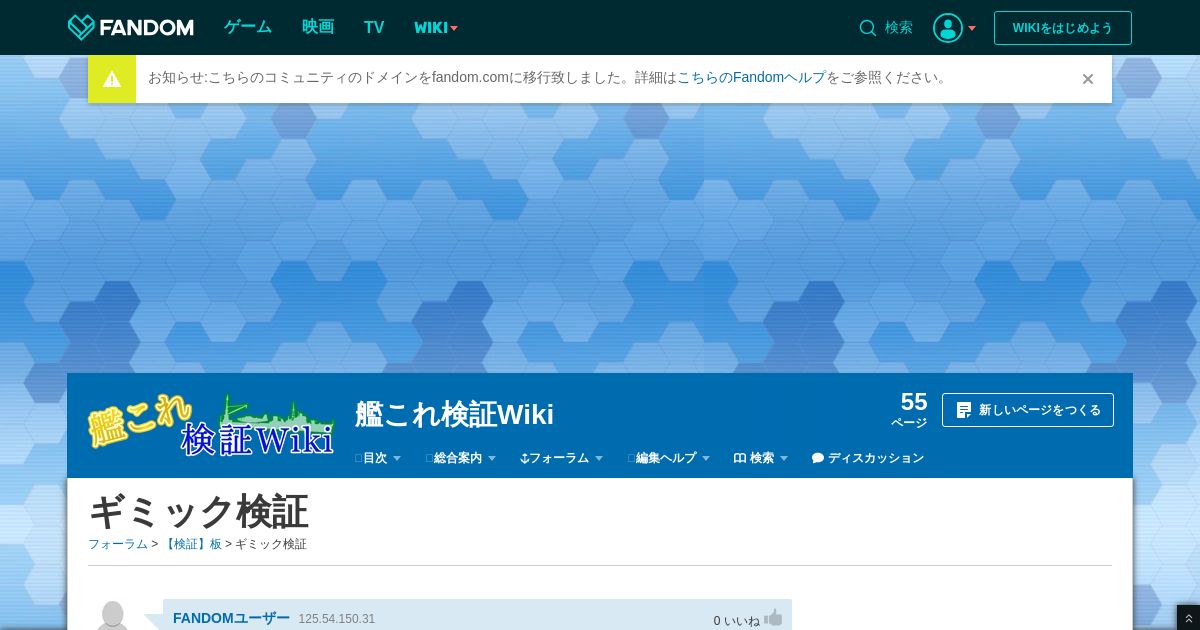Expand the account dropdown arrow
Image resolution: width=1200 pixels, height=630 pixels.
[972, 28]
